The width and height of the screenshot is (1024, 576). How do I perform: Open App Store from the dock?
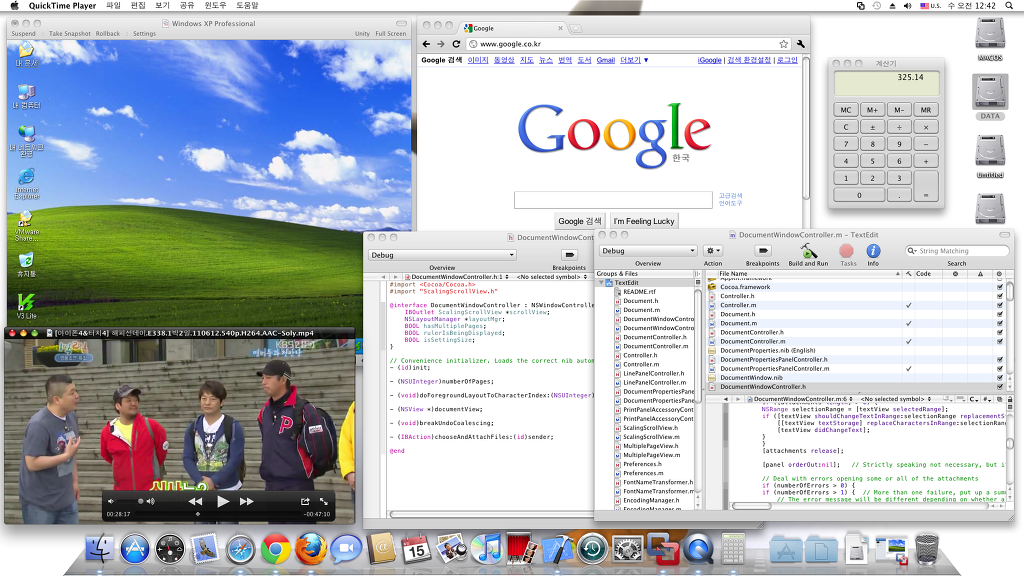(135, 549)
